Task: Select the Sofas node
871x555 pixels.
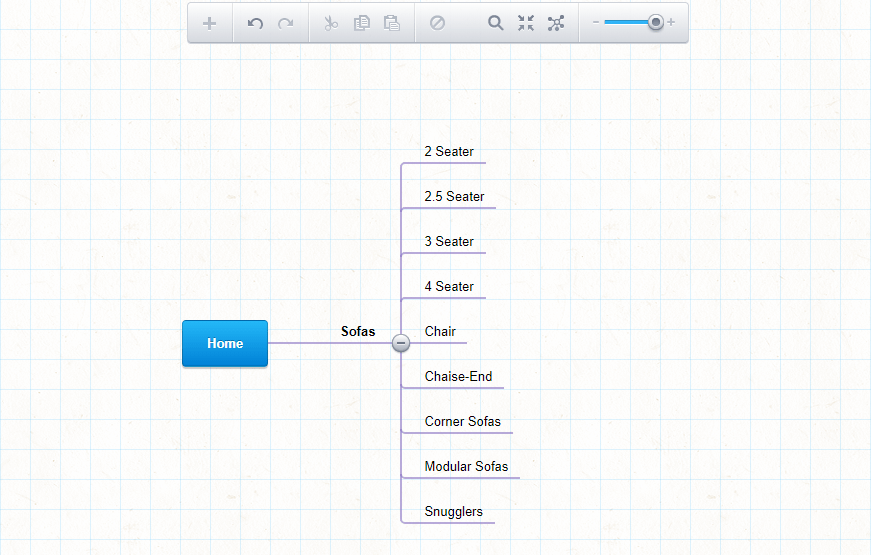Action: pos(358,332)
